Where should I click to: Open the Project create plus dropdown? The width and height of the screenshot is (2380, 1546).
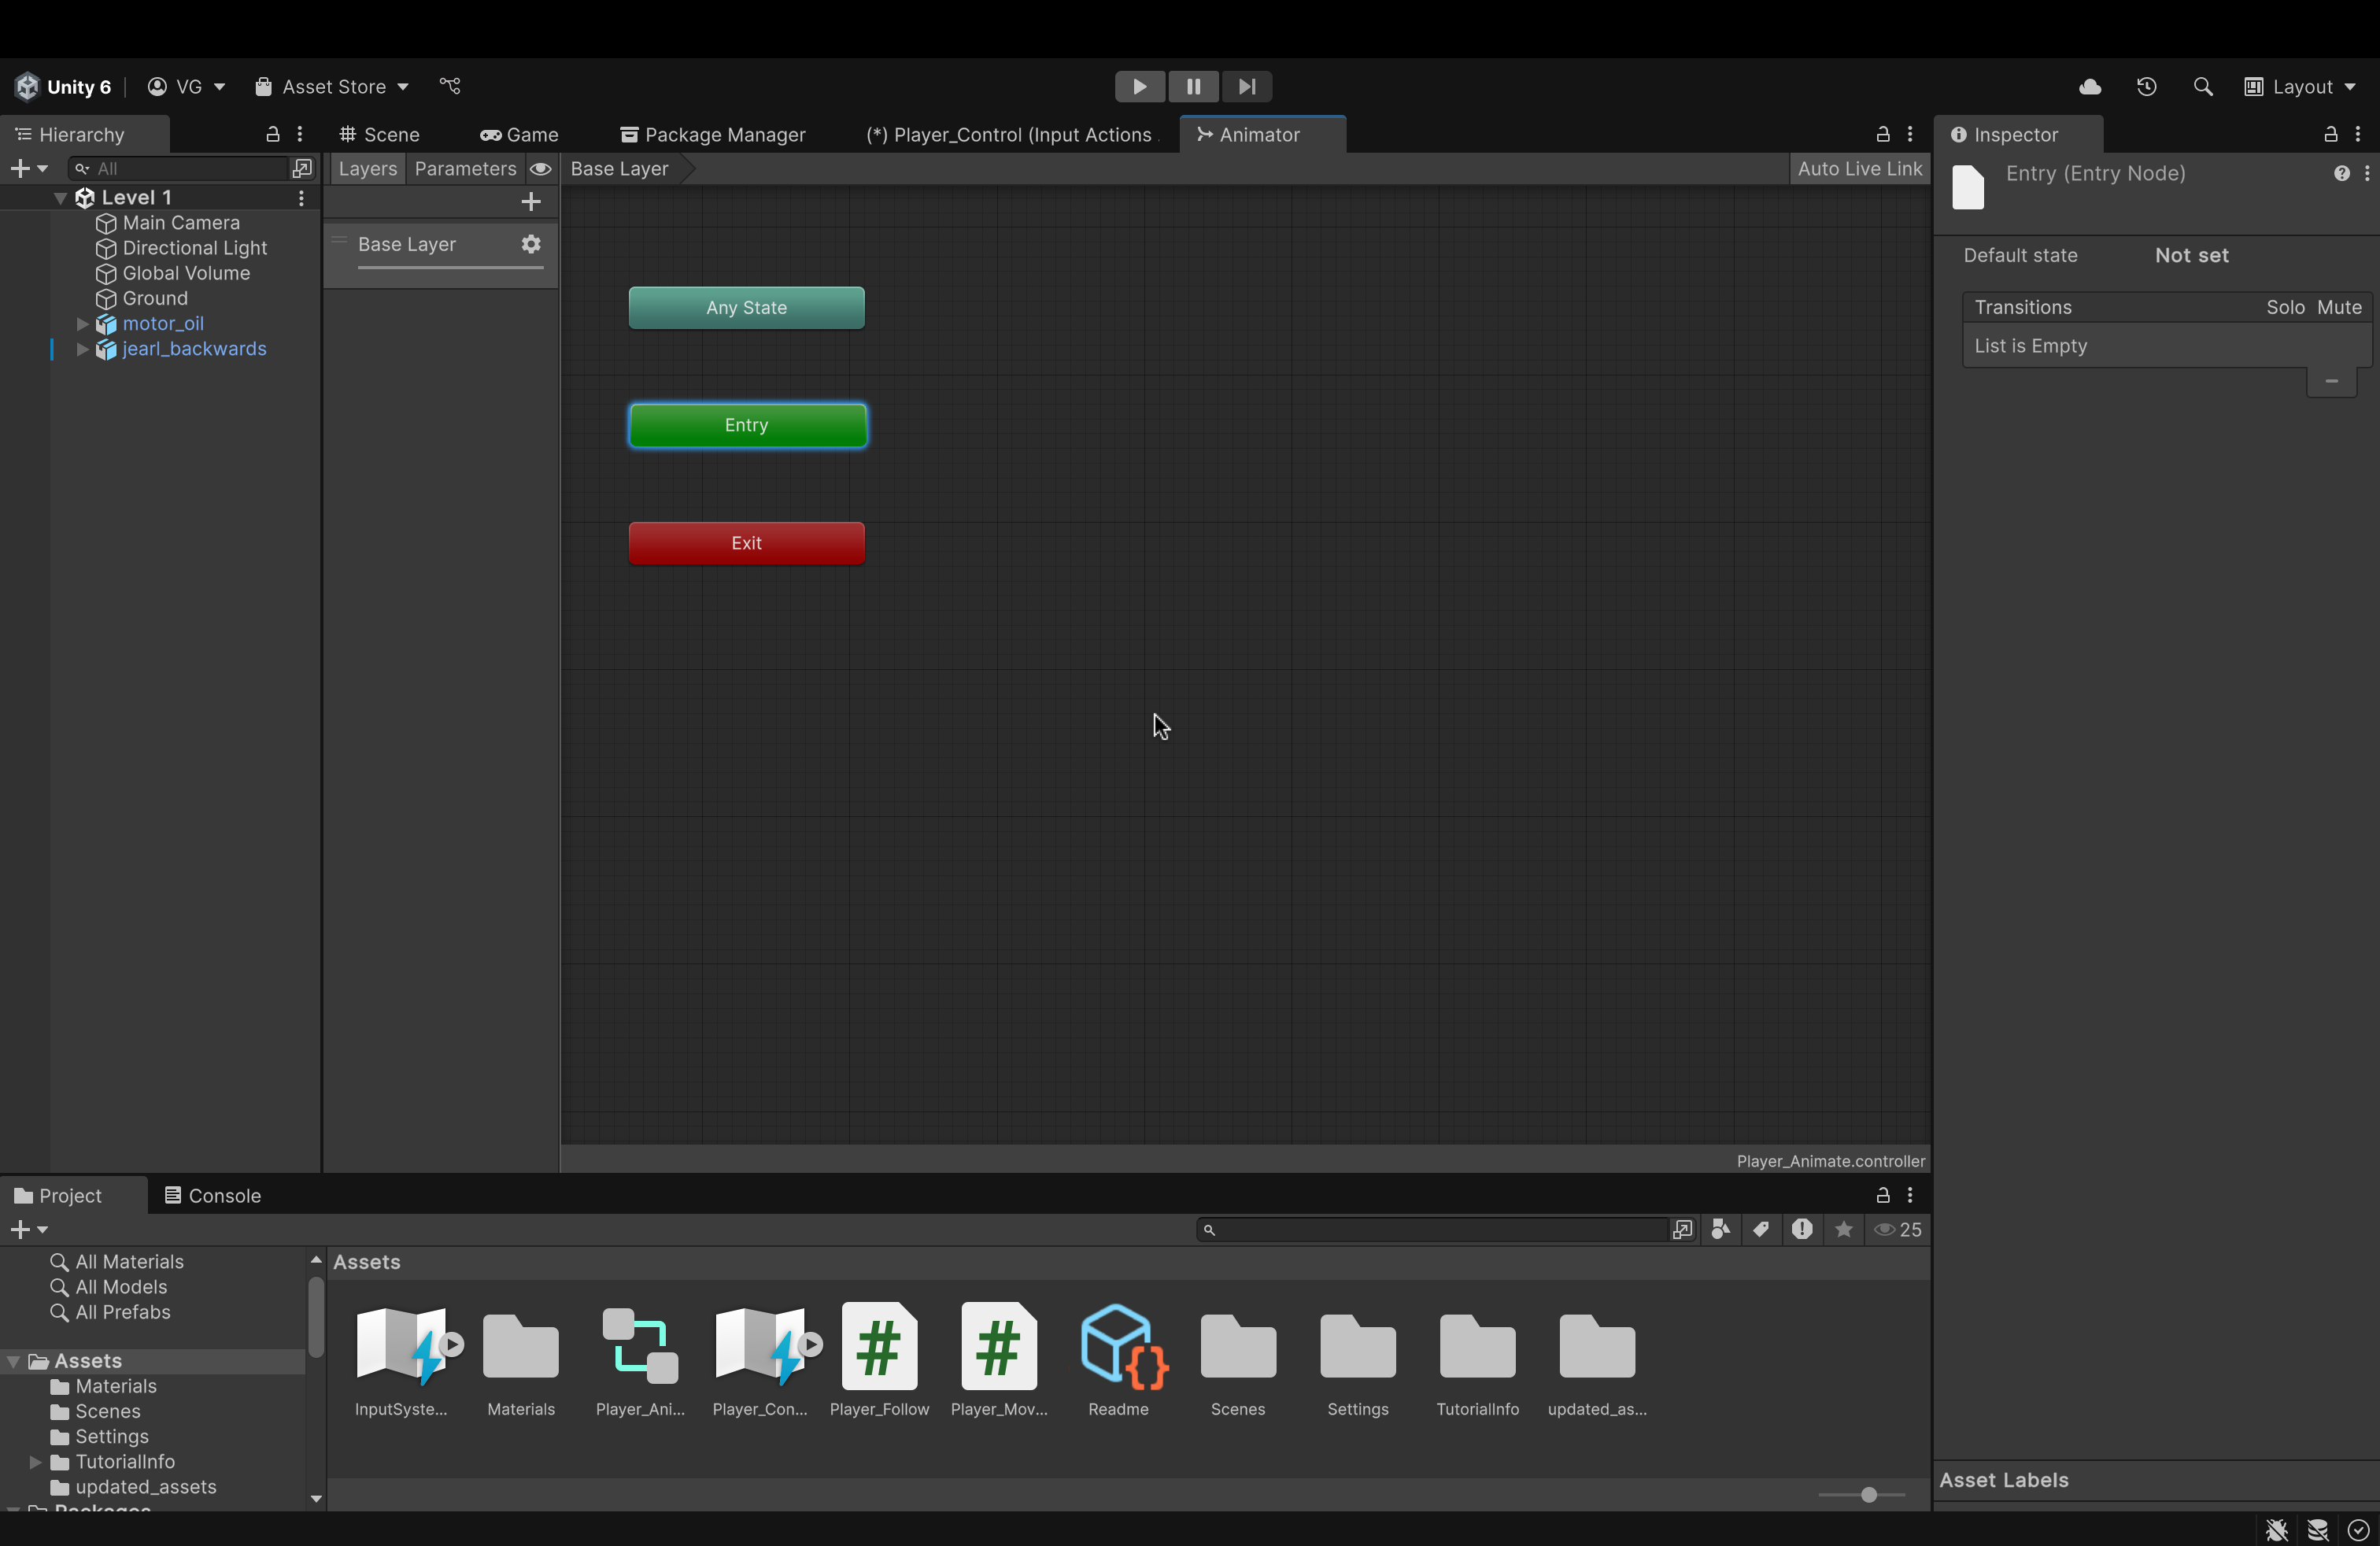pyautogui.click(x=29, y=1229)
